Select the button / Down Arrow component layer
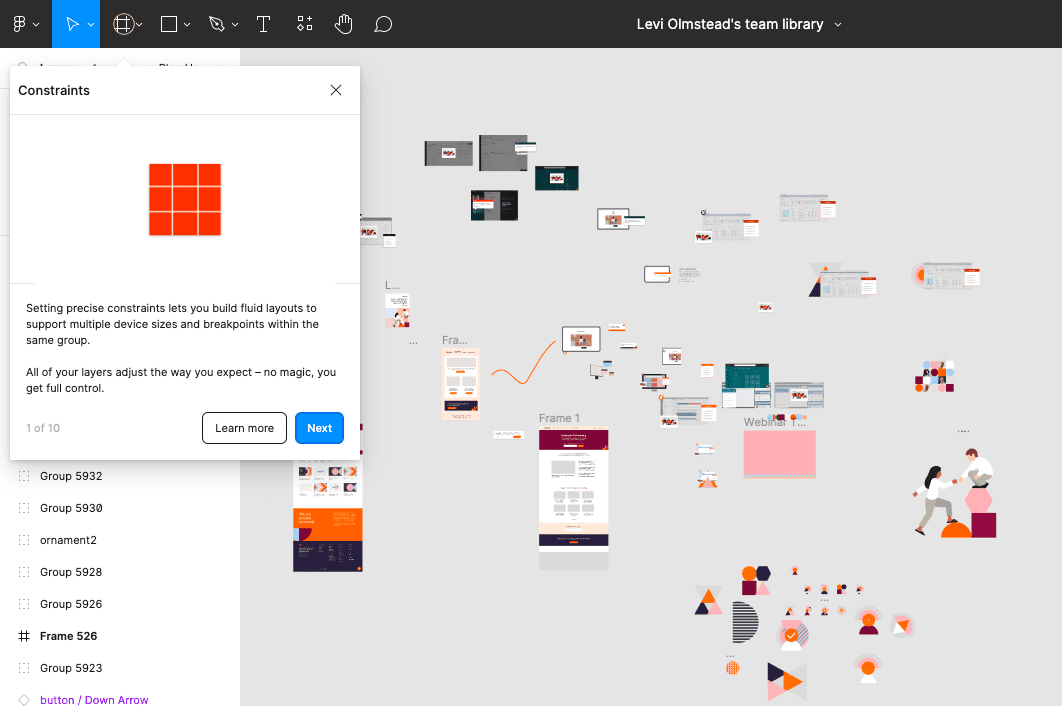1062x706 pixels. pos(94,700)
